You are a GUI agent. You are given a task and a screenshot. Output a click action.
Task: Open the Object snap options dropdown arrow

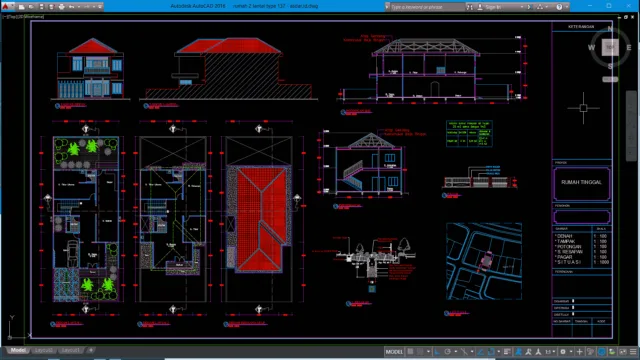(499, 351)
